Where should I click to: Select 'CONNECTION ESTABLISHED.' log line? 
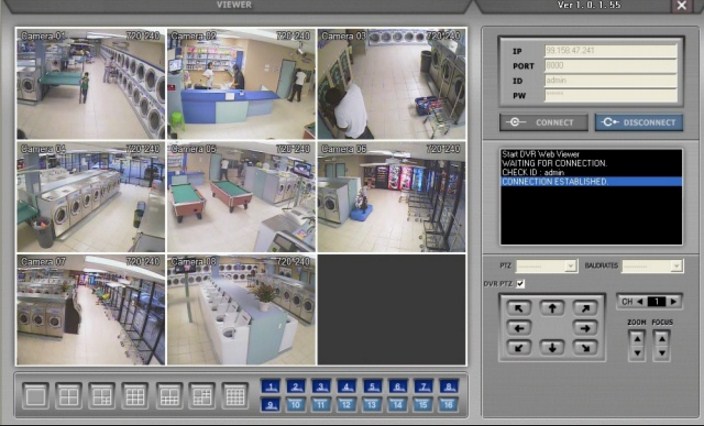[591, 182]
